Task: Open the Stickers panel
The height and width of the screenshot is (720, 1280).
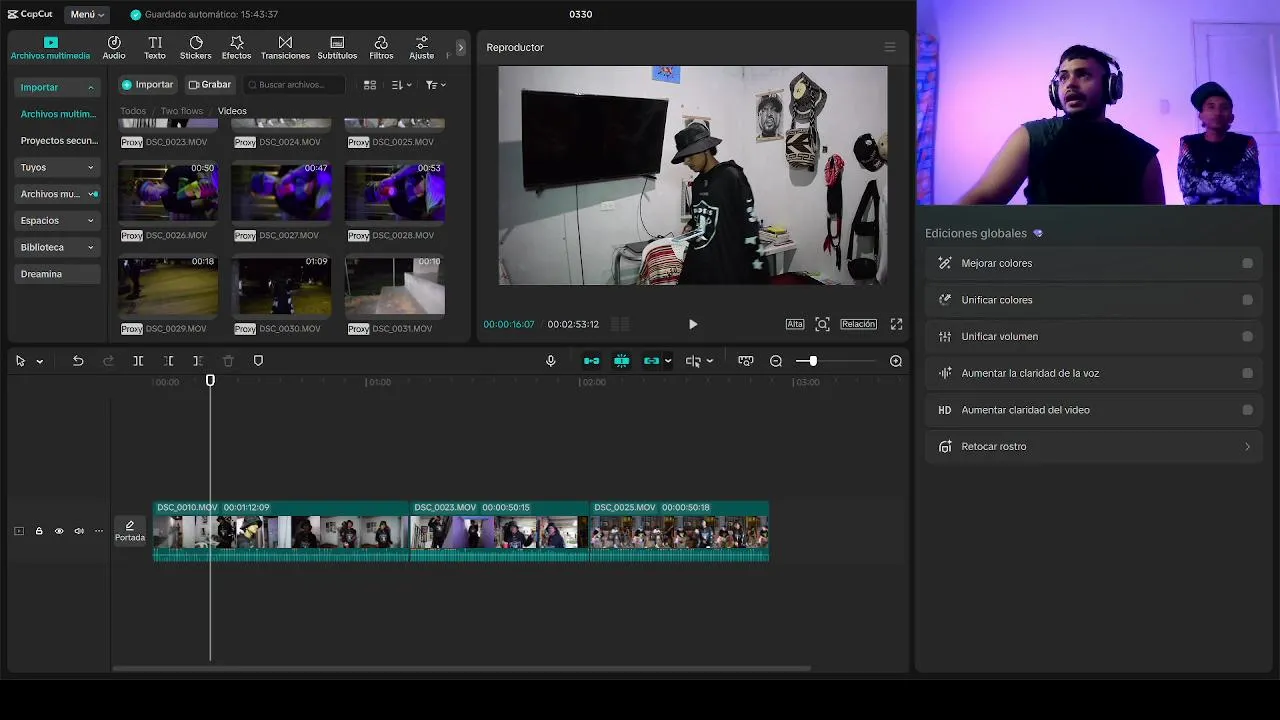Action: point(195,48)
